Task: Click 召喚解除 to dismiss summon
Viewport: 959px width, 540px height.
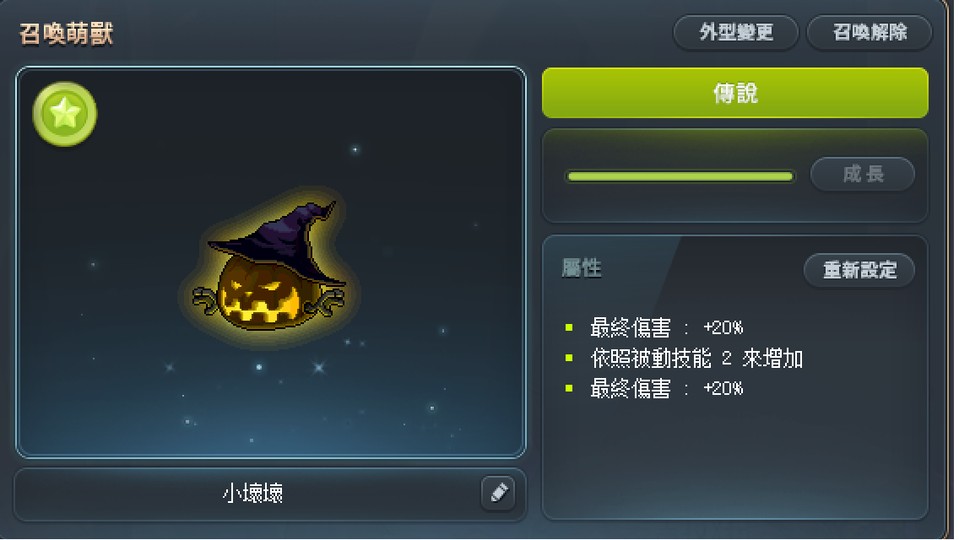Action: (870, 32)
